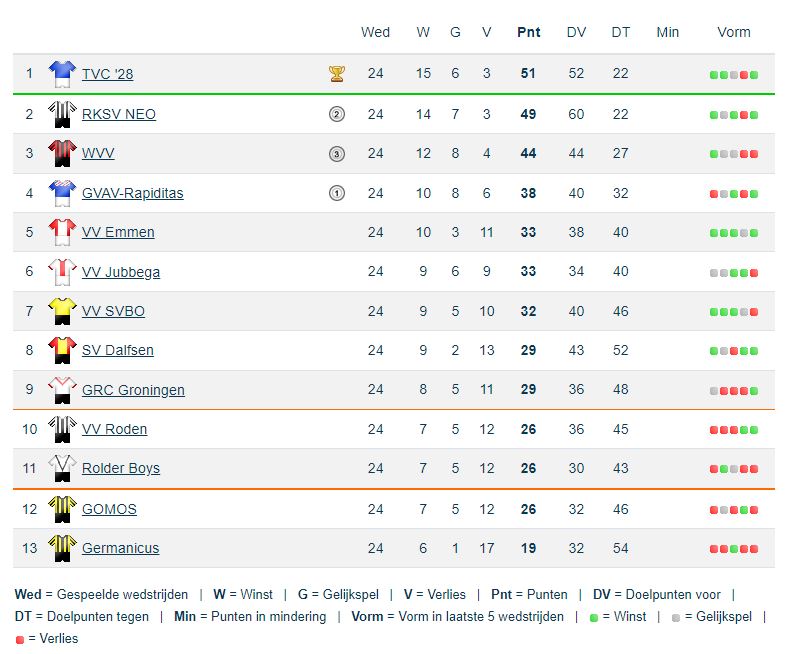This screenshot has width=790, height=654.
Task: Click the Wed column header
Action: pos(375,32)
